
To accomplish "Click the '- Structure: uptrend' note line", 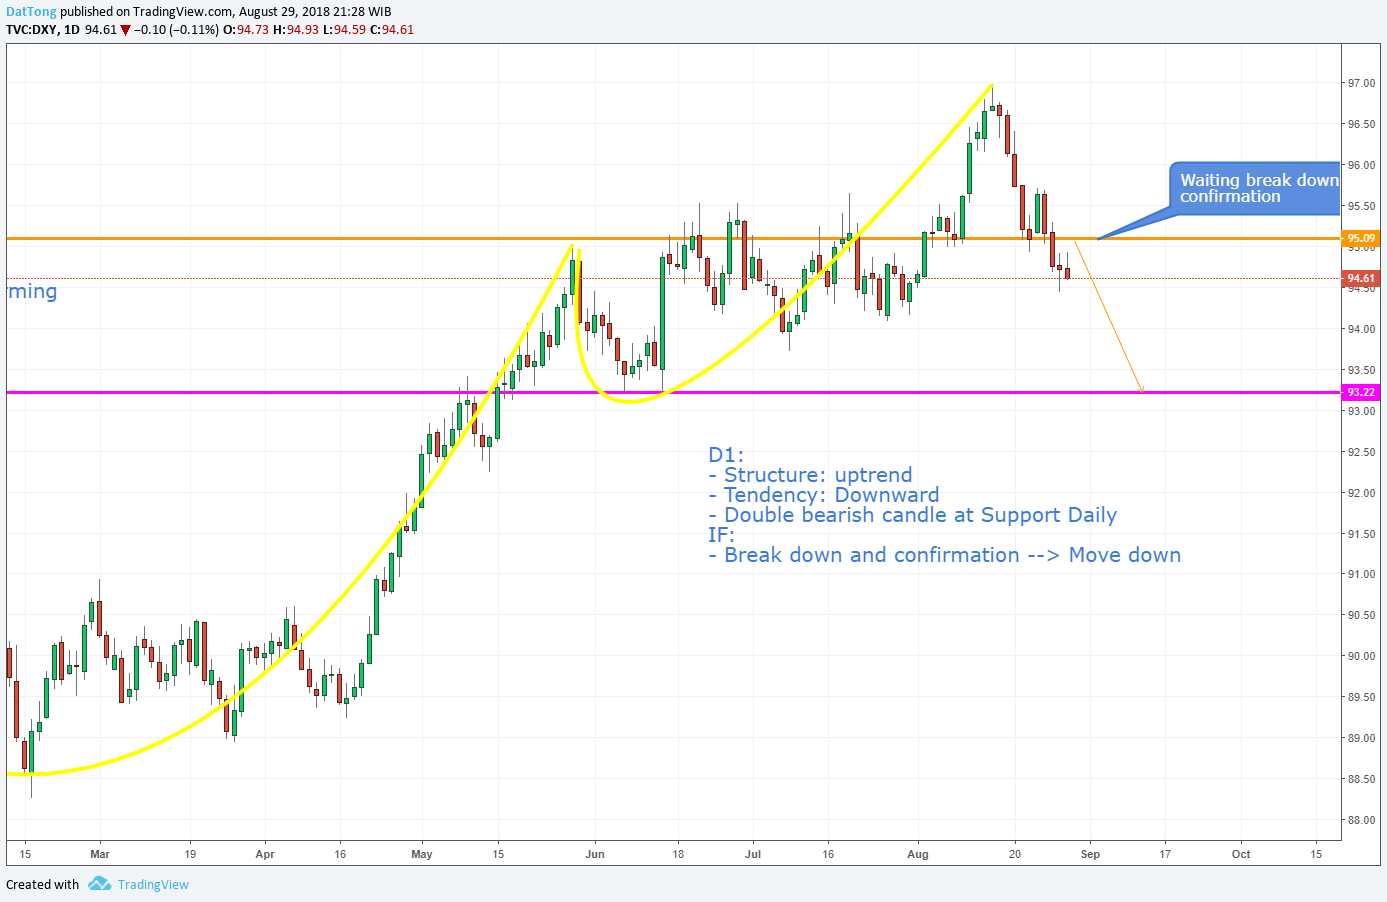I will coord(810,475).
